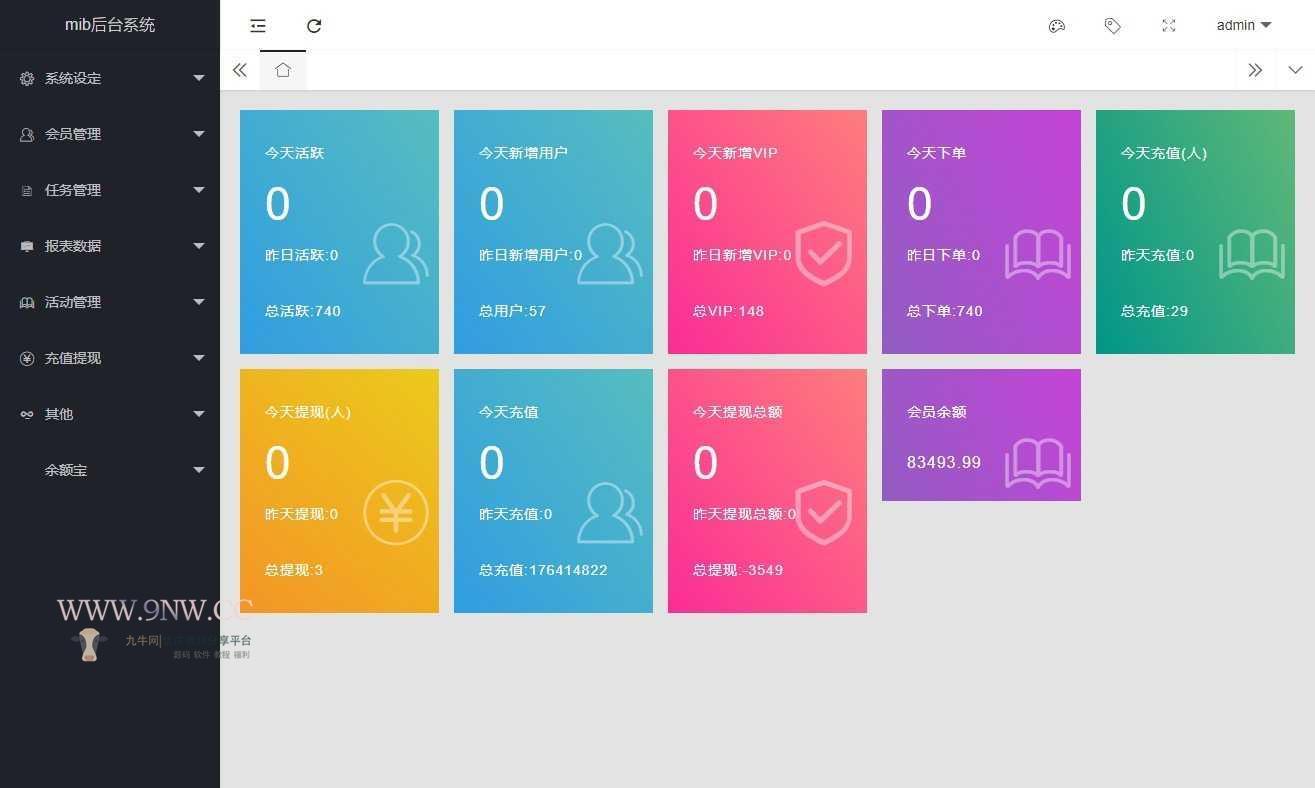Expand the 系统设定 menu arrow
The width and height of the screenshot is (1315, 788).
click(199, 78)
